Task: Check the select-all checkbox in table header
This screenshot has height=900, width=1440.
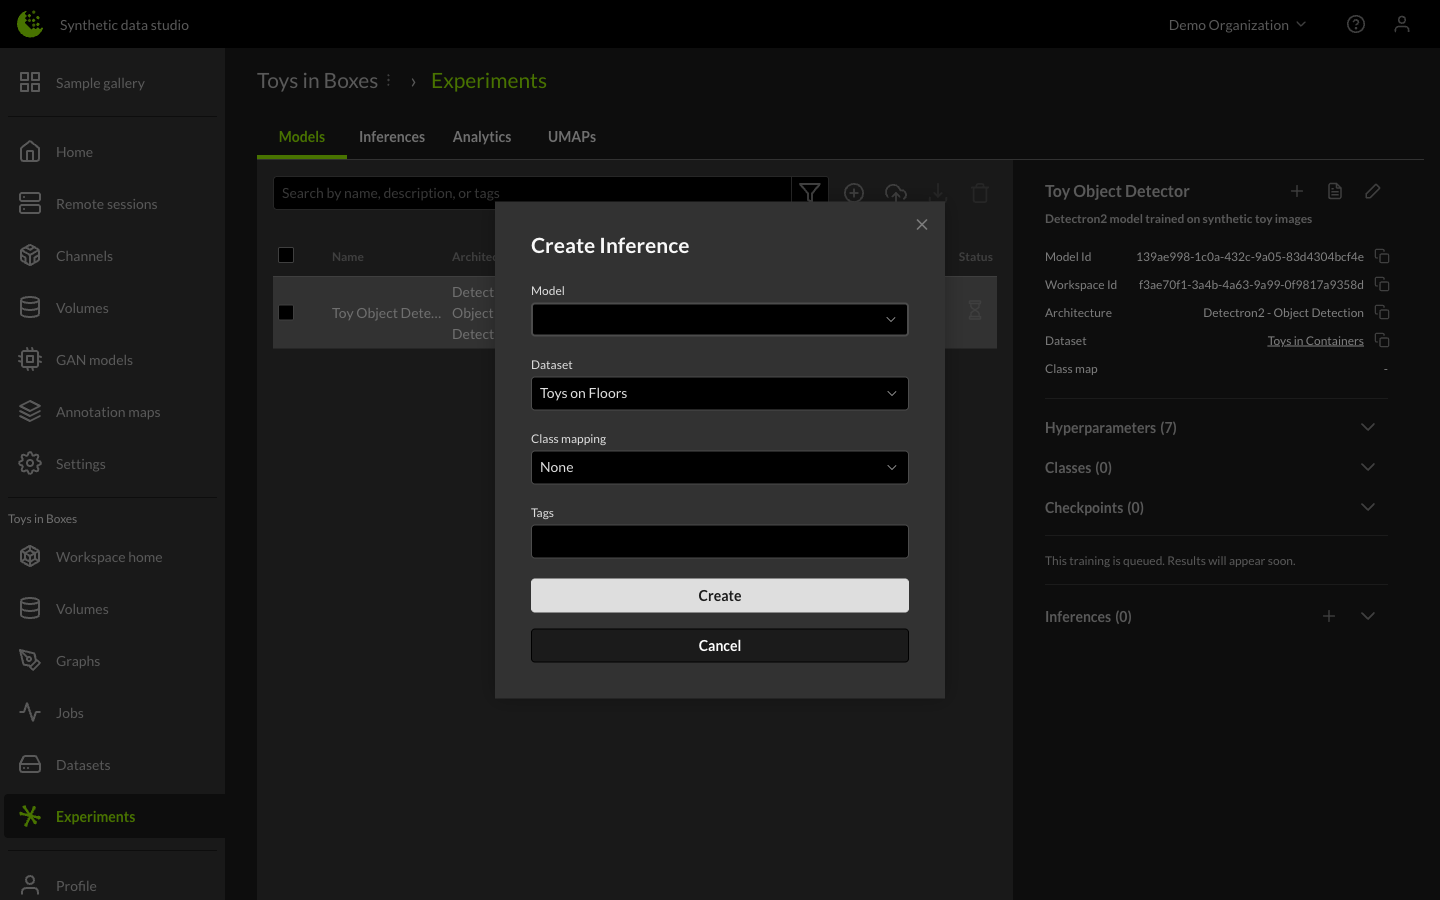Action: (287, 255)
